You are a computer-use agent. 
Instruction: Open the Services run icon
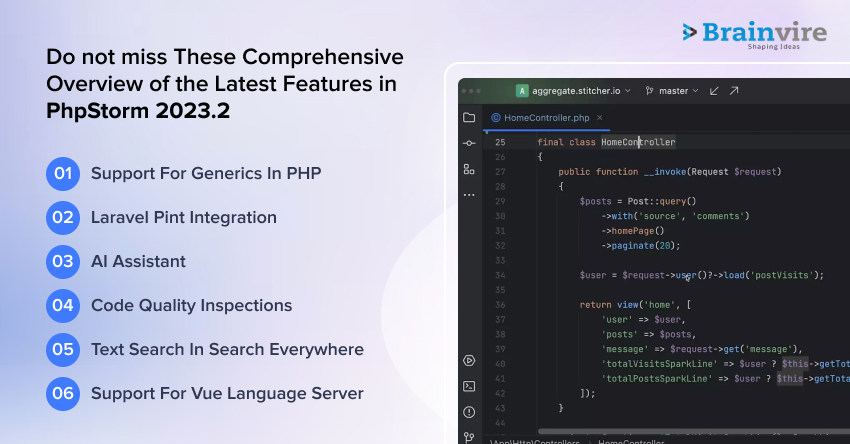click(x=469, y=361)
